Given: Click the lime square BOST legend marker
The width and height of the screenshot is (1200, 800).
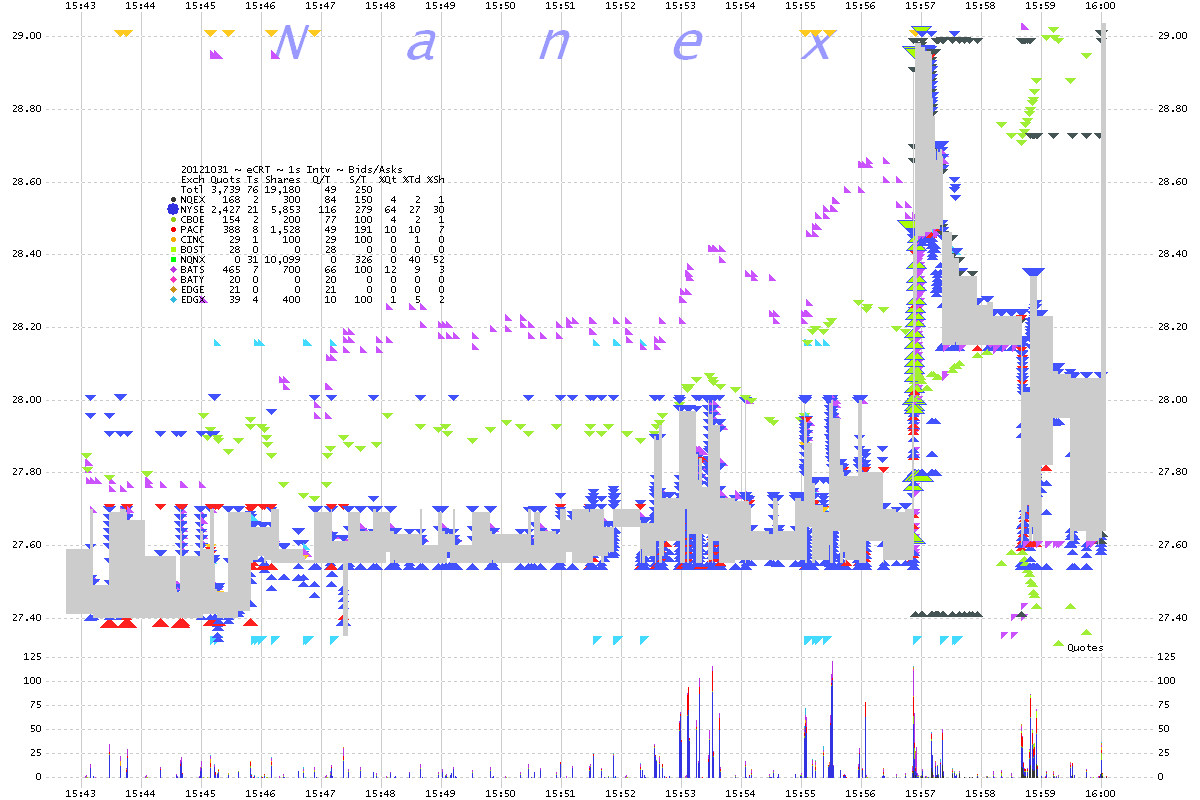Looking at the screenshot, I should coord(174,249).
